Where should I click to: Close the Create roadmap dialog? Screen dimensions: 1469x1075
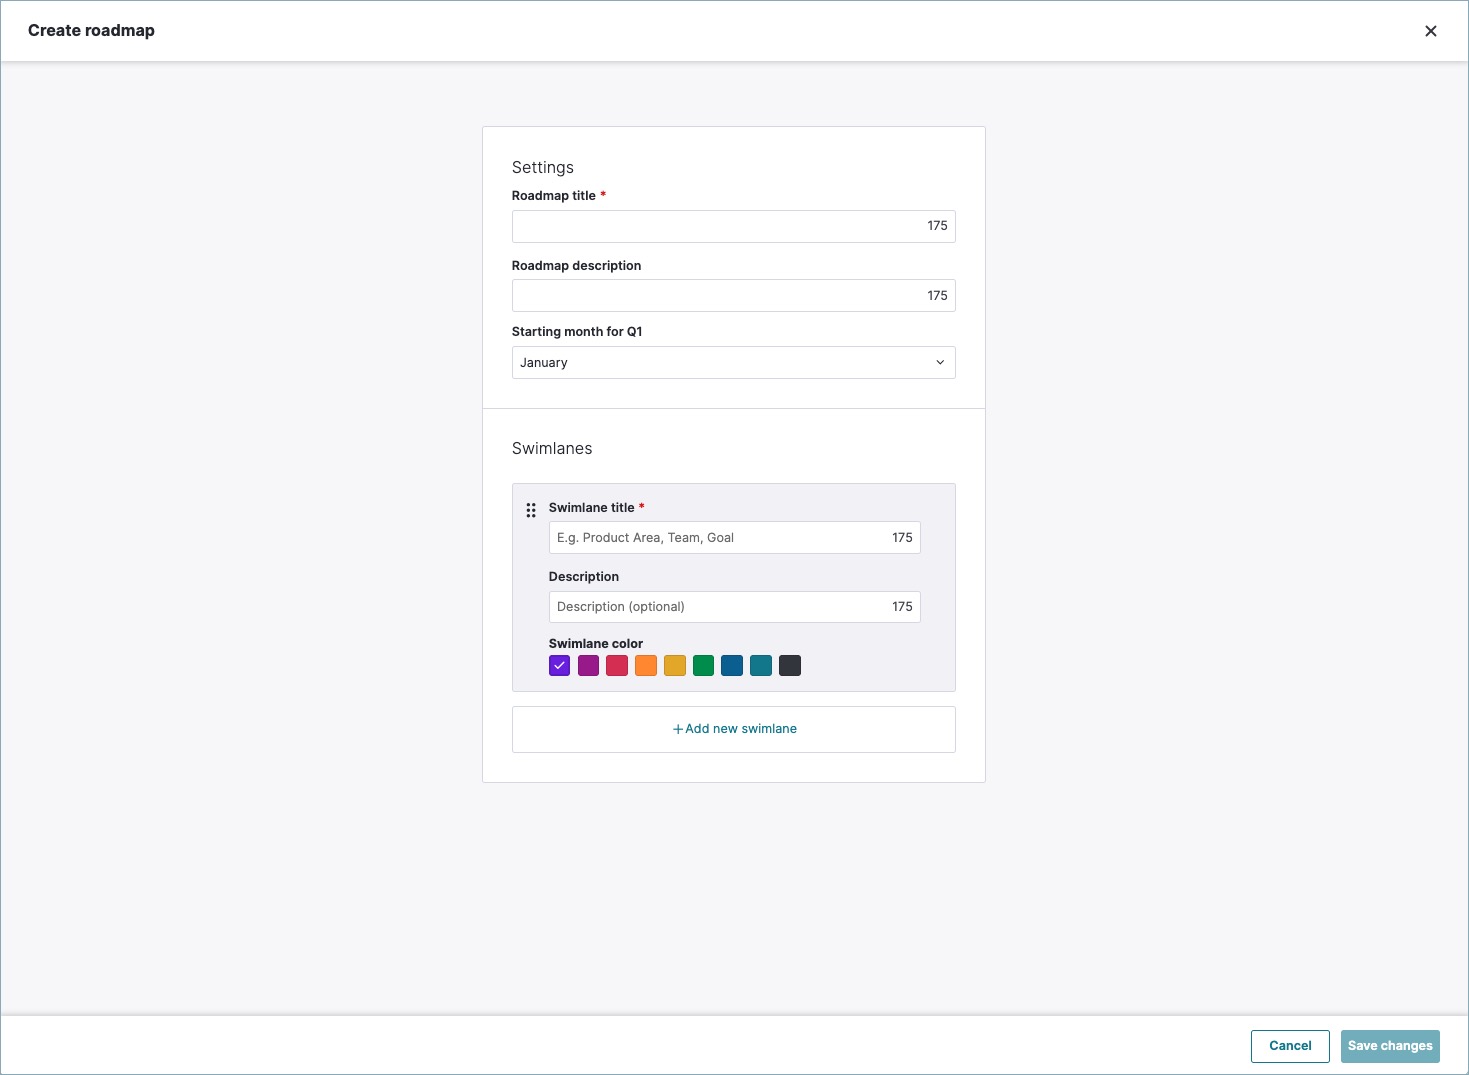[1430, 31]
